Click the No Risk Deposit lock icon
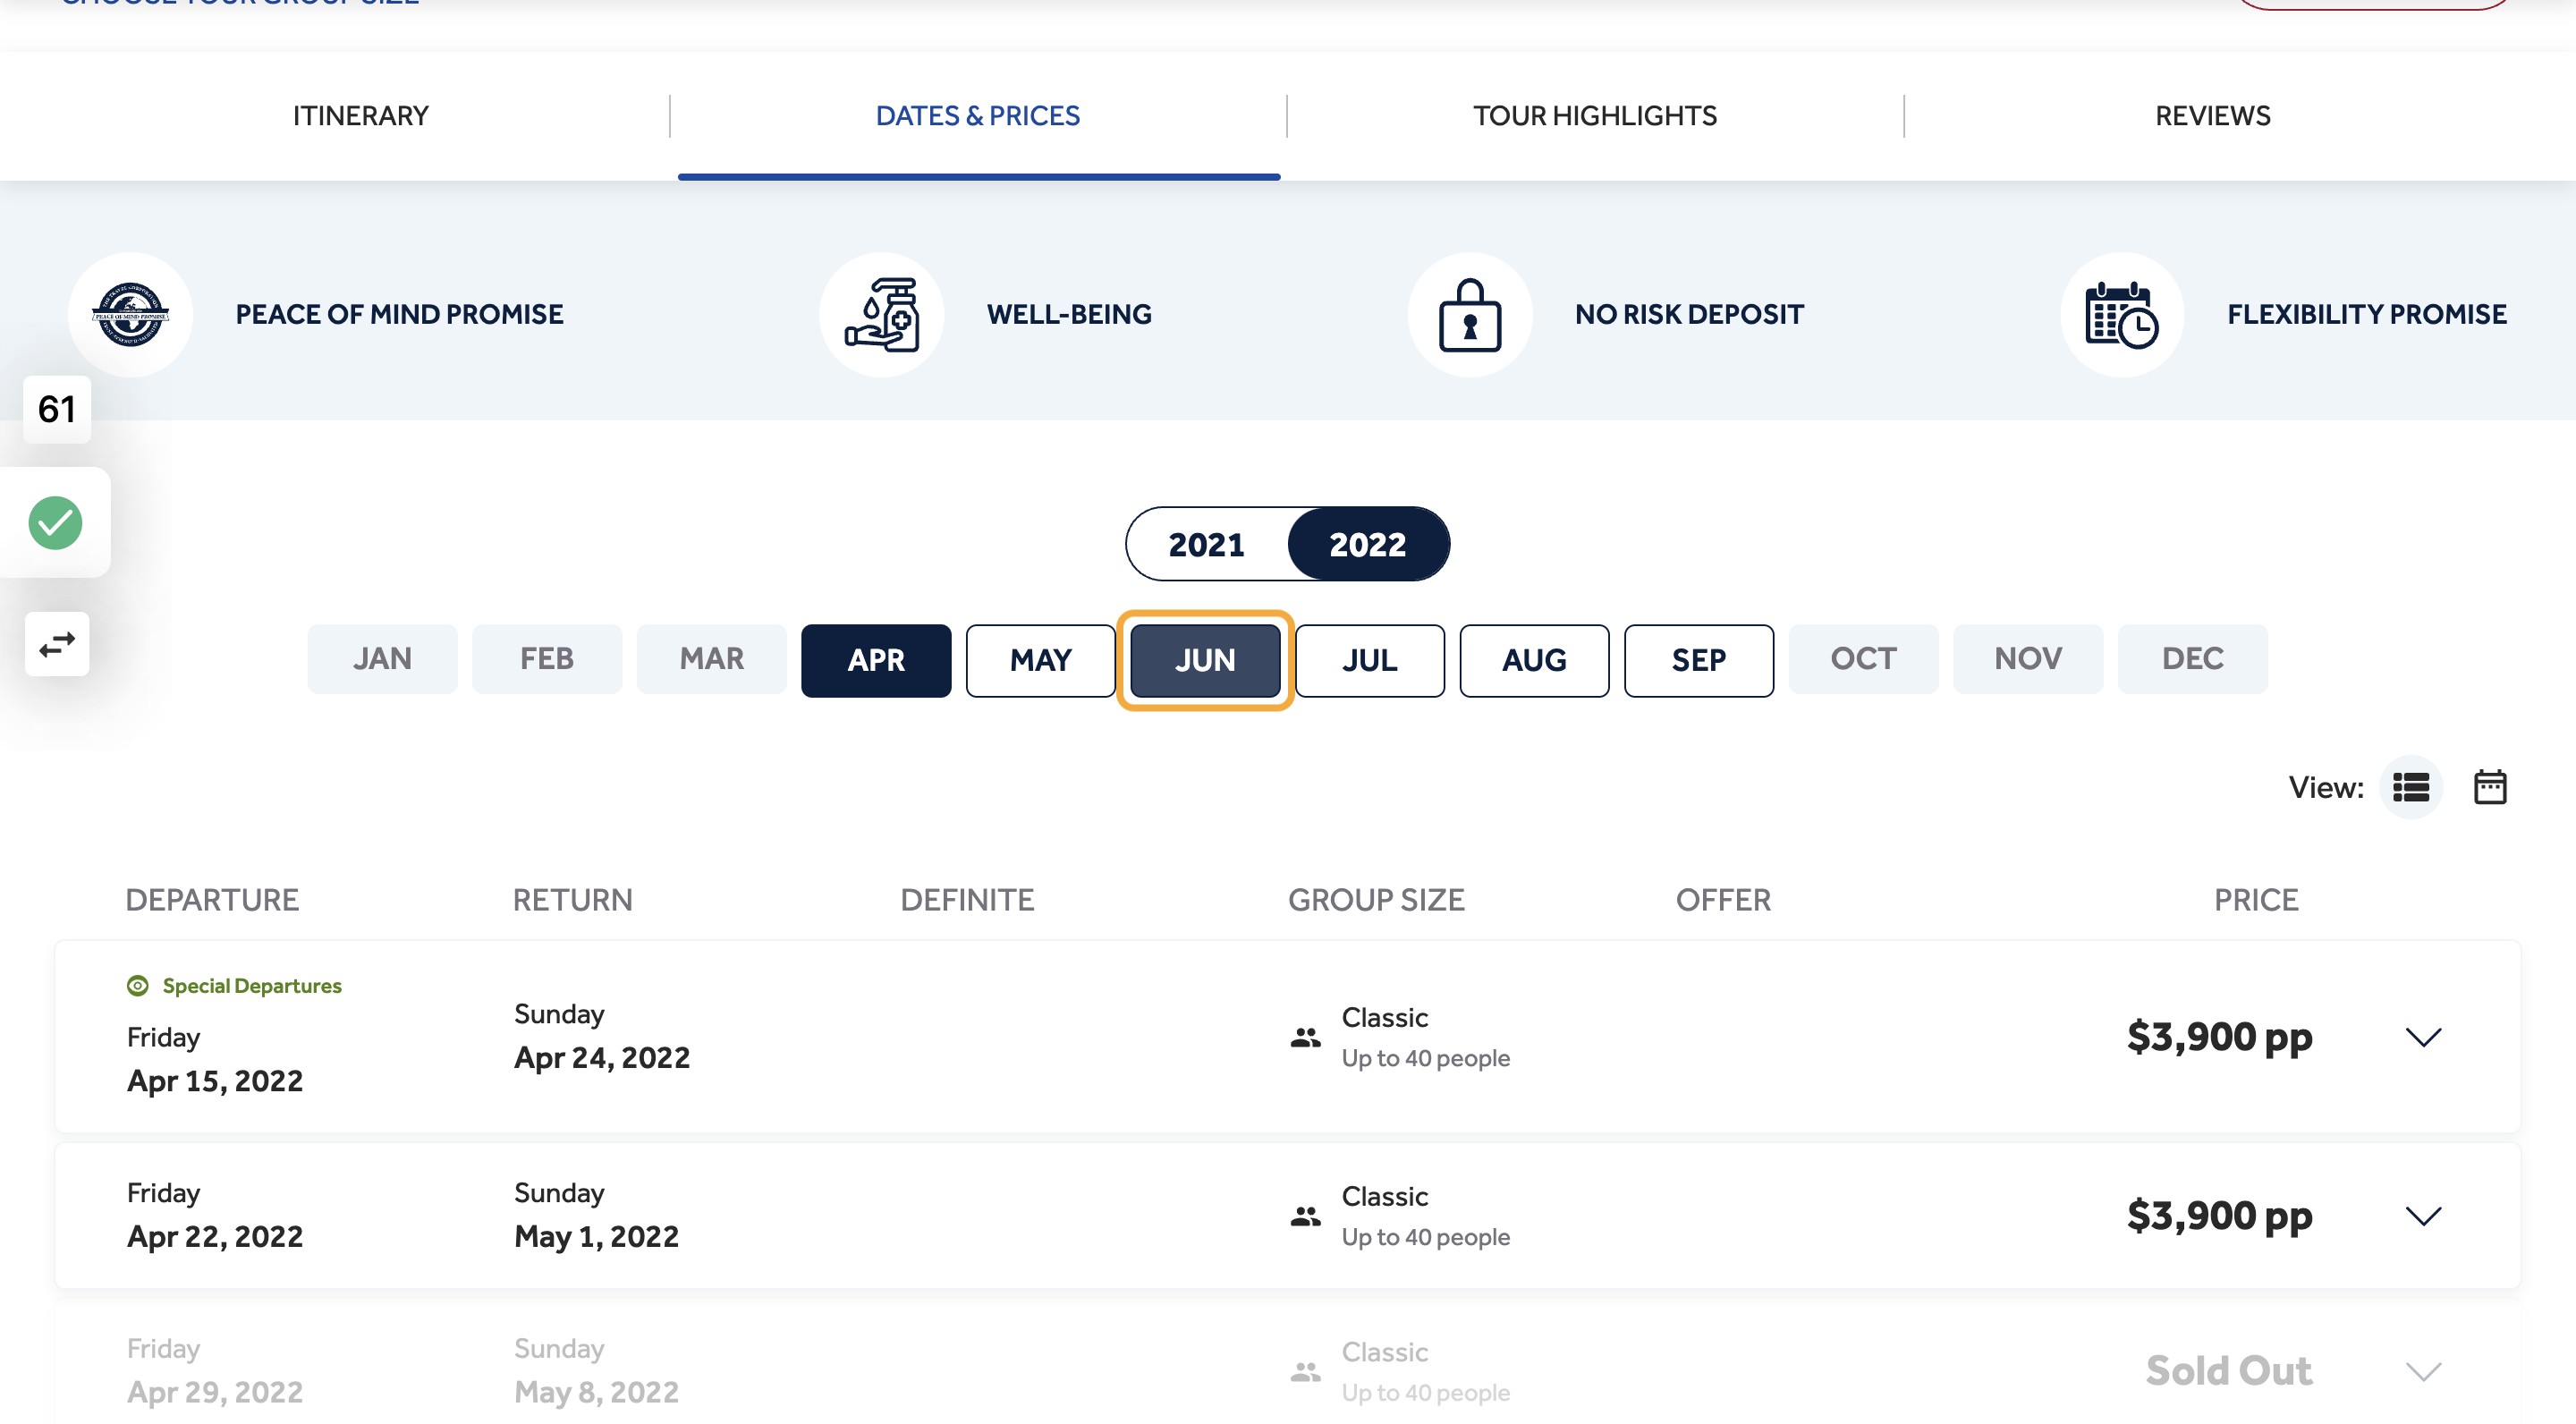This screenshot has height=1424, width=2576. tap(1470, 314)
